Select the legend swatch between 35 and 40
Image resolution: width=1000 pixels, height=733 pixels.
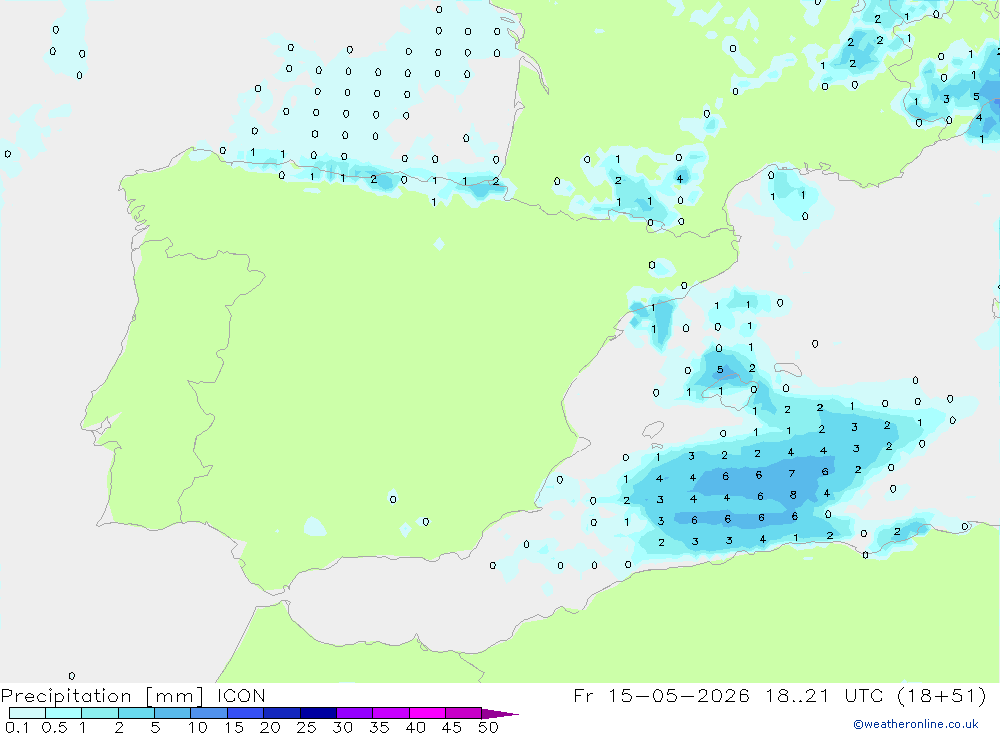tap(391, 713)
